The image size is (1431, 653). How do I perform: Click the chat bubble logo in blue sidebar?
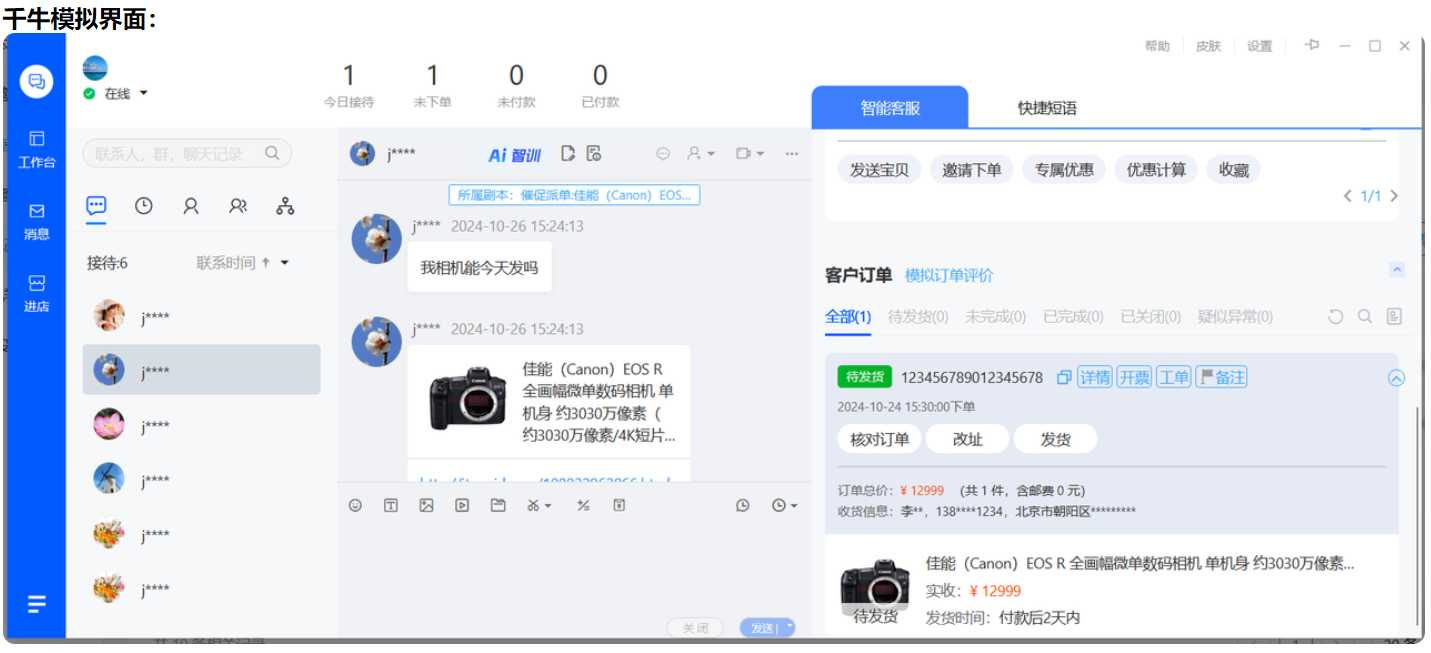(x=37, y=81)
